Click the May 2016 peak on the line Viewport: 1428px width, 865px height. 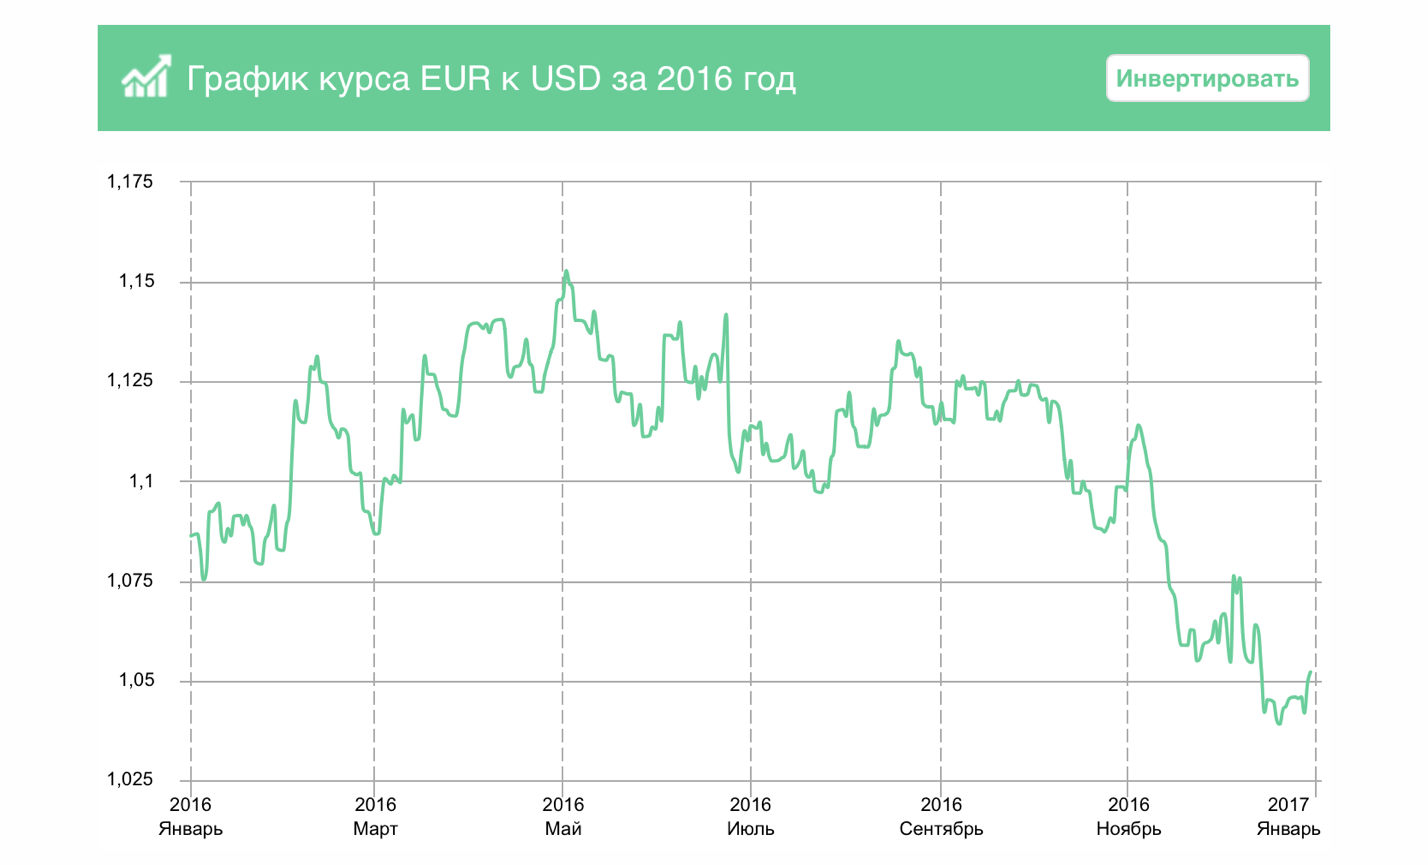[x=566, y=271]
